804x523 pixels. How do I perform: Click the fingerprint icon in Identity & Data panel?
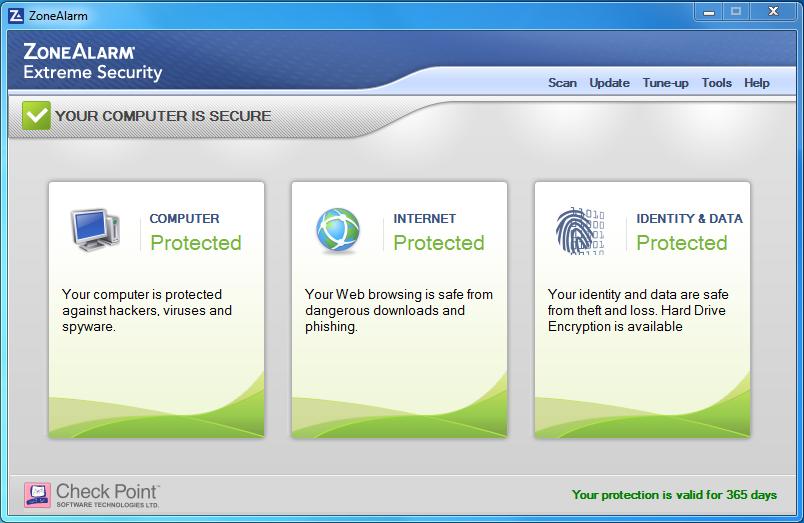click(580, 231)
